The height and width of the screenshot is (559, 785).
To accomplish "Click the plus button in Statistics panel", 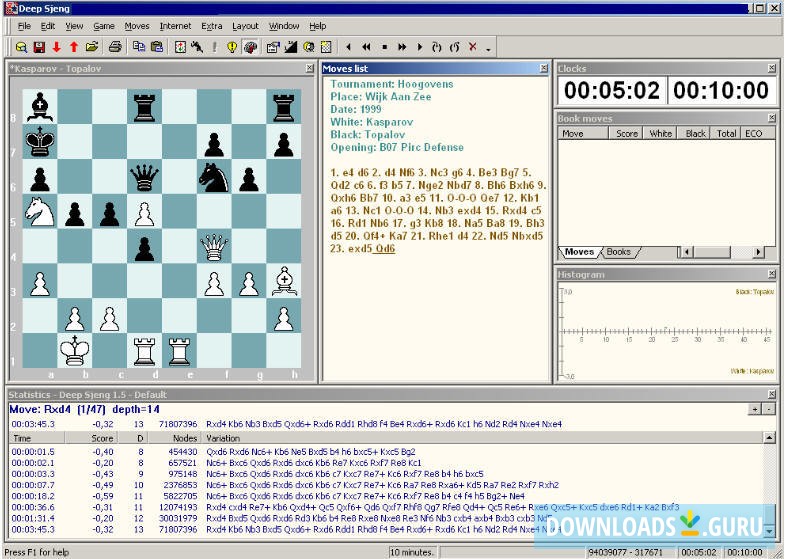I will point(754,409).
